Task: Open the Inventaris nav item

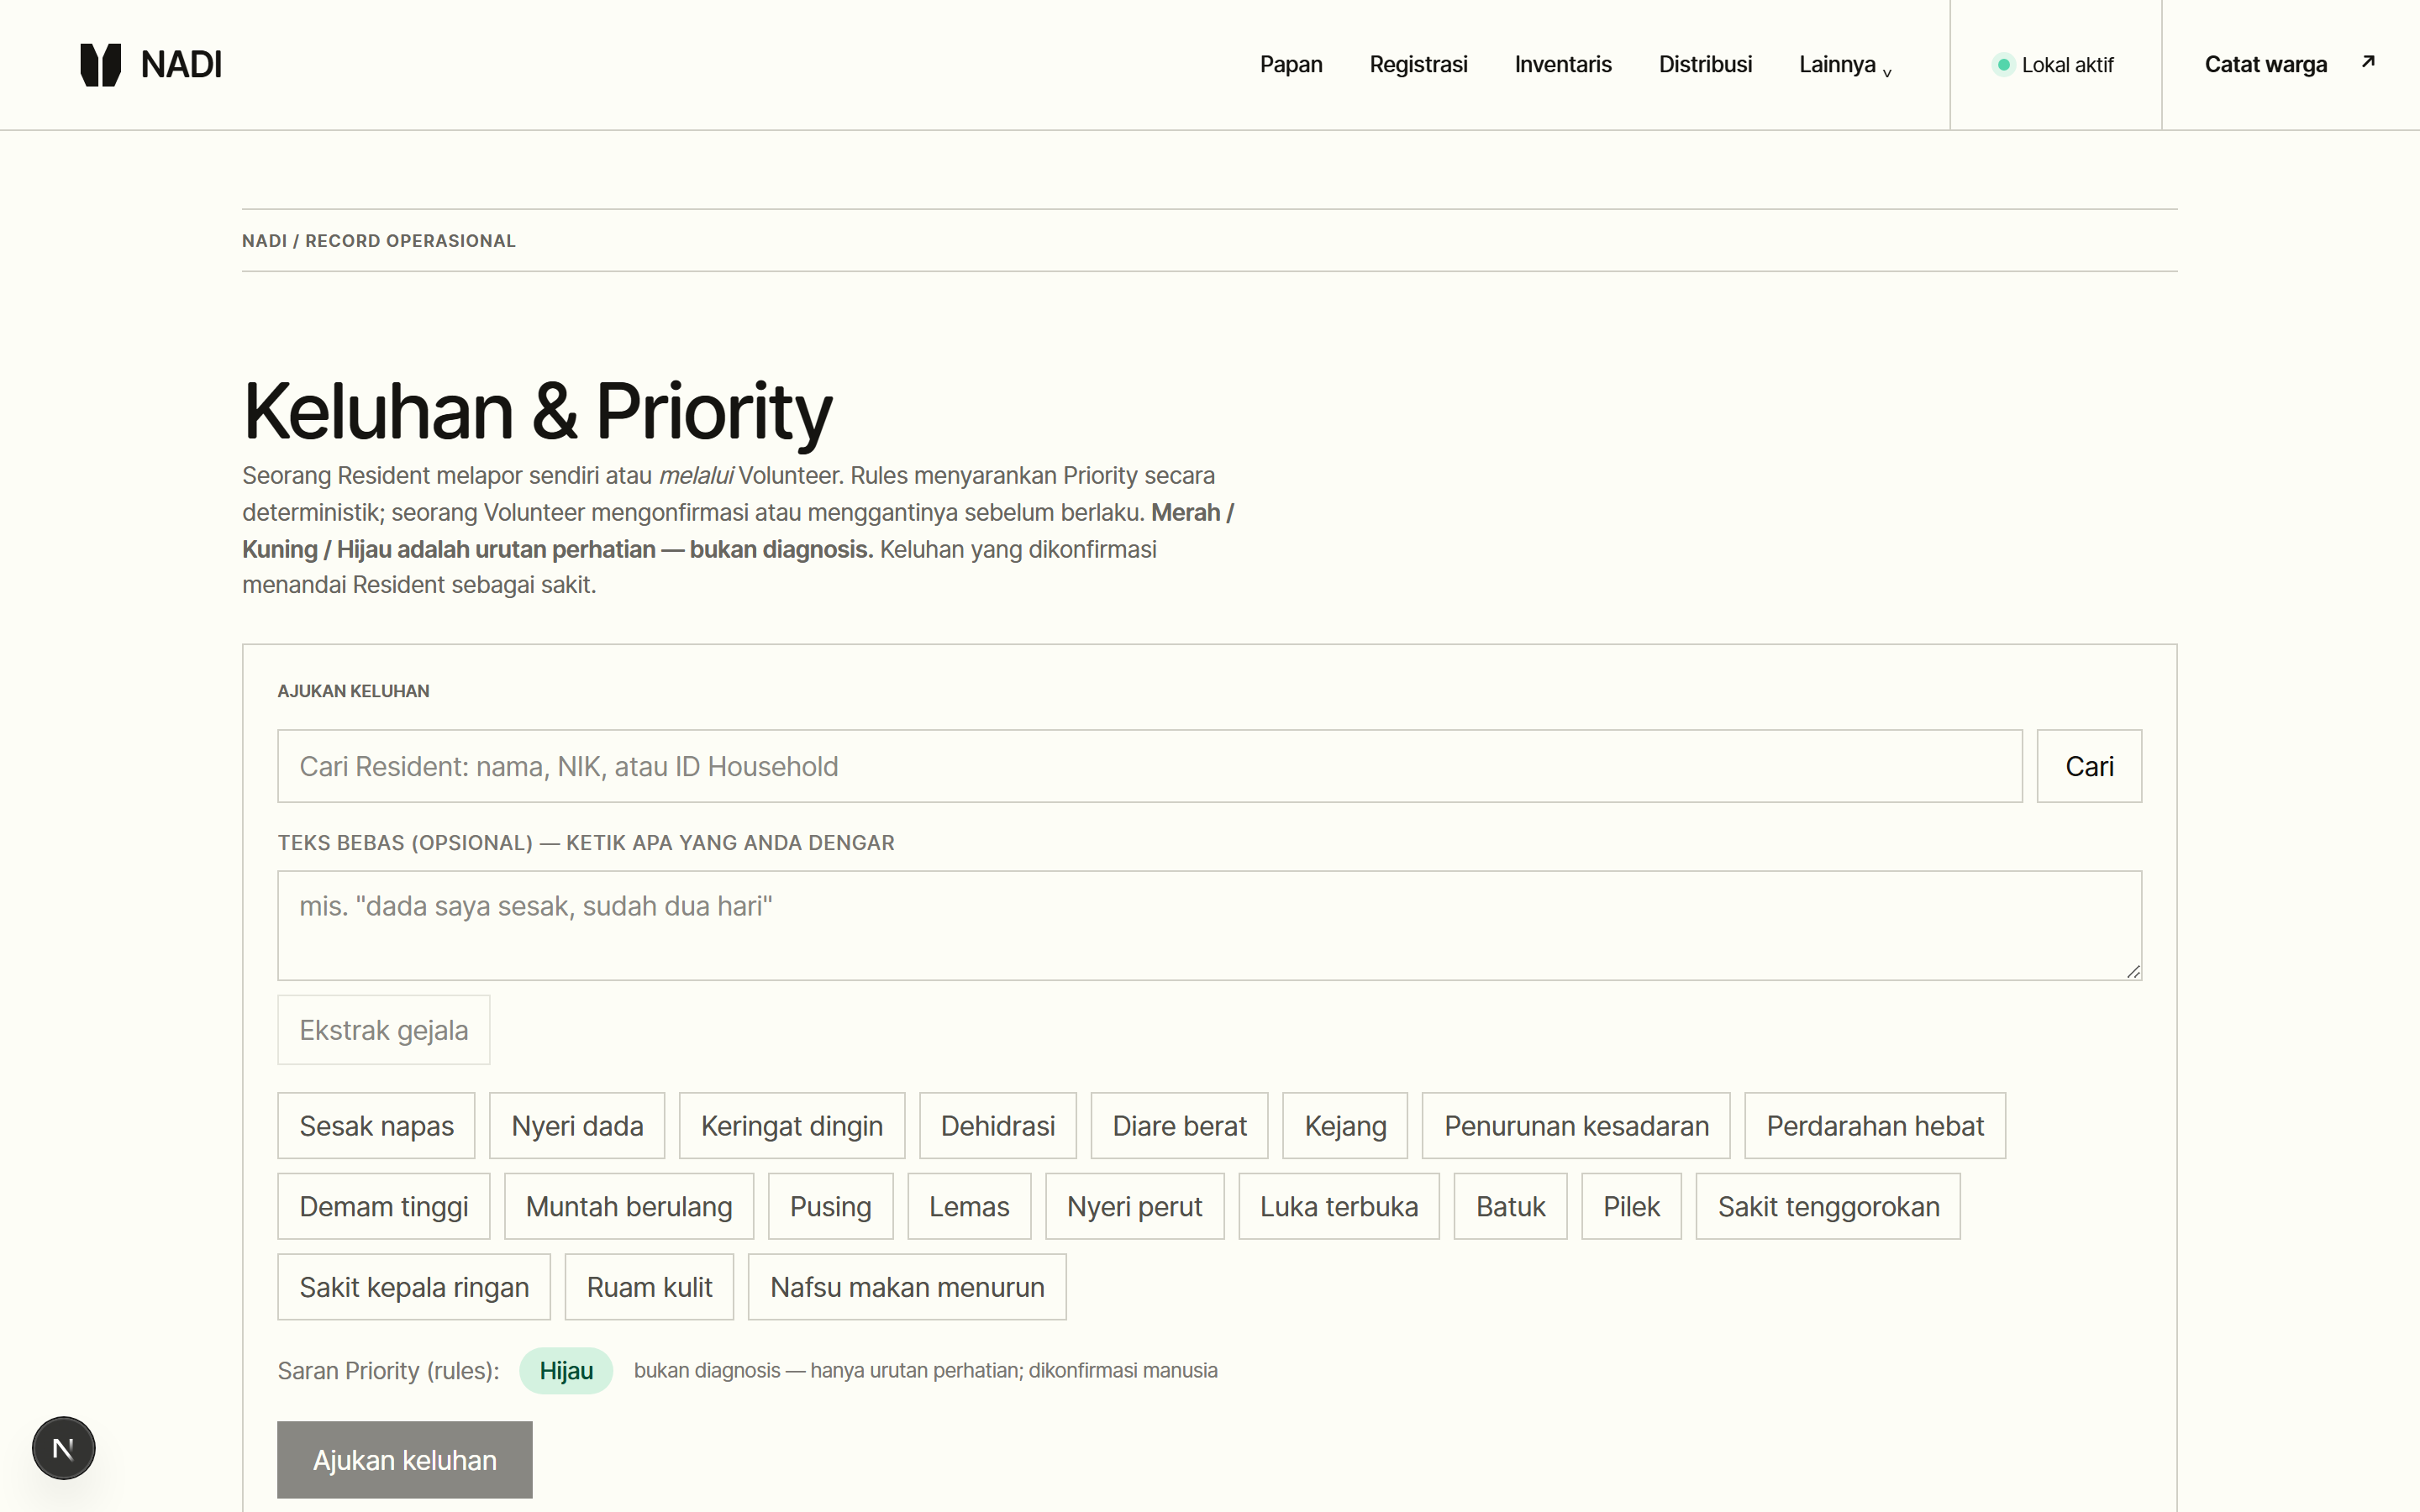Action: pyautogui.click(x=1563, y=65)
